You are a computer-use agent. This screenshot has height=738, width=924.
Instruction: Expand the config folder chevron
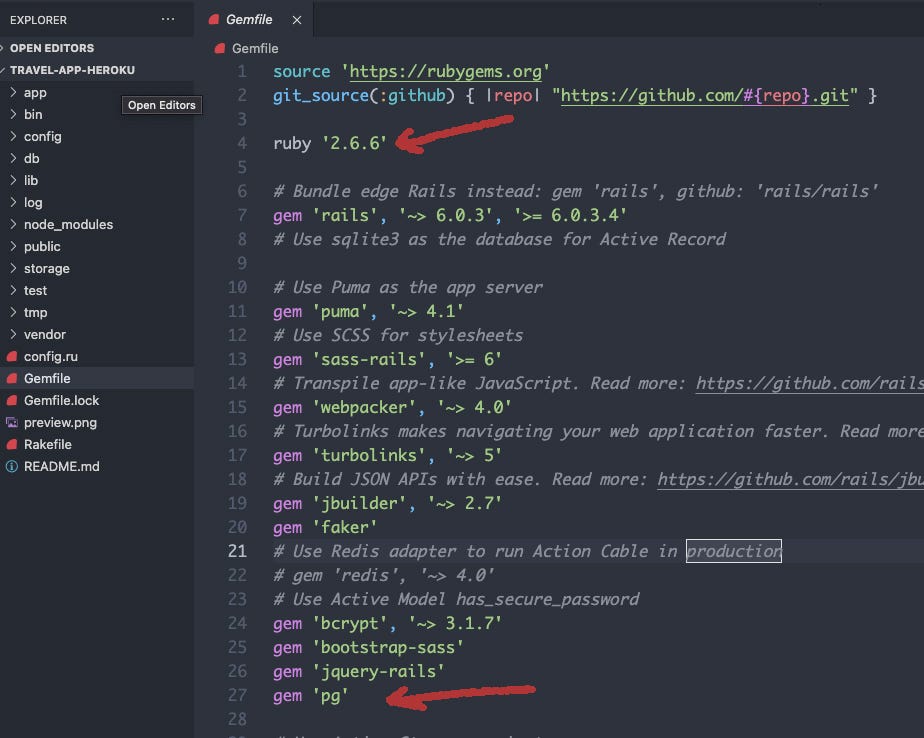[13, 136]
